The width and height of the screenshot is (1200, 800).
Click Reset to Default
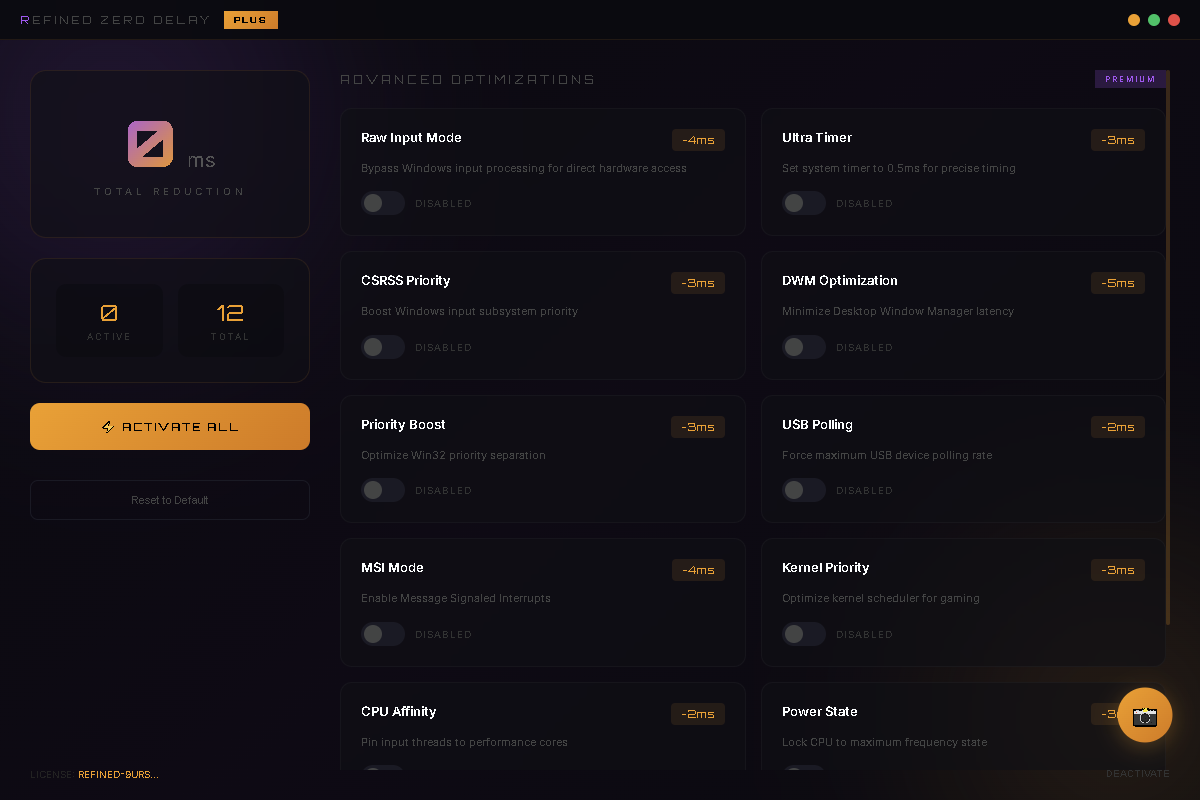170,500
